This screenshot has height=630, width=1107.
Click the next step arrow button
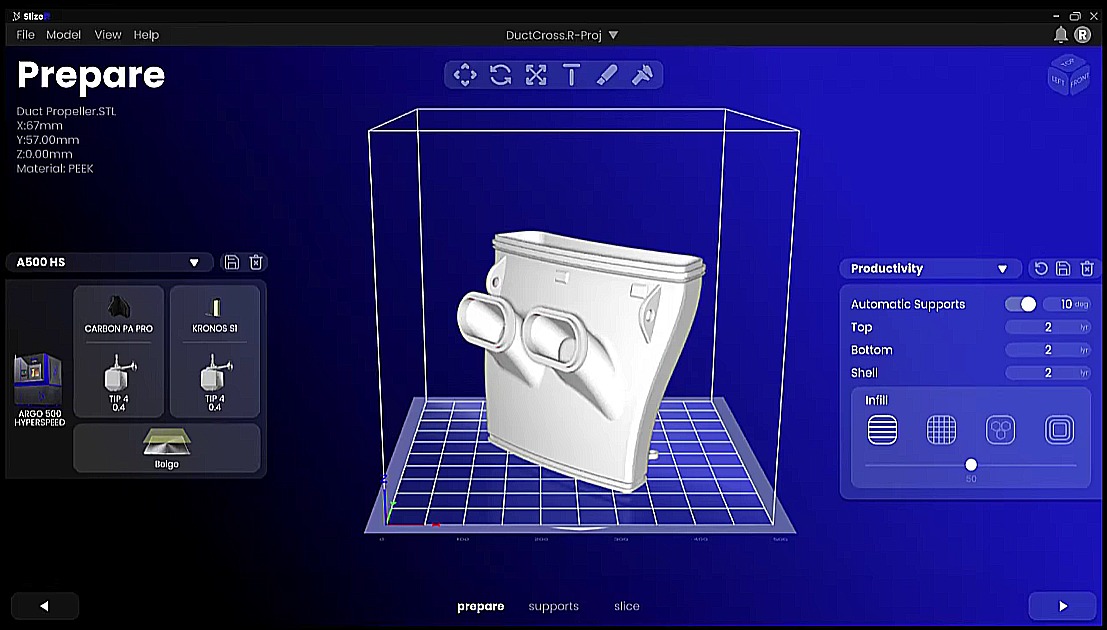(1062, 606)
